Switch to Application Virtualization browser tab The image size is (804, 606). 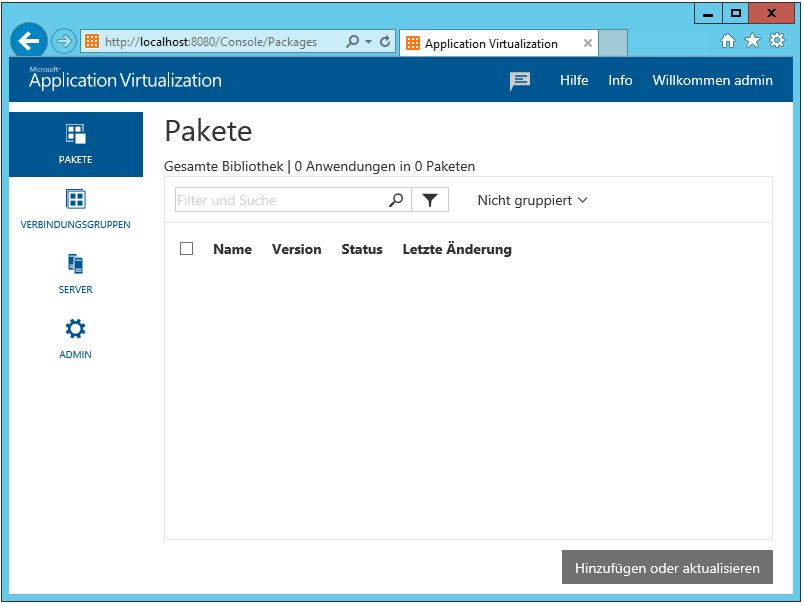pyautogui.click(x=490, y=43)
